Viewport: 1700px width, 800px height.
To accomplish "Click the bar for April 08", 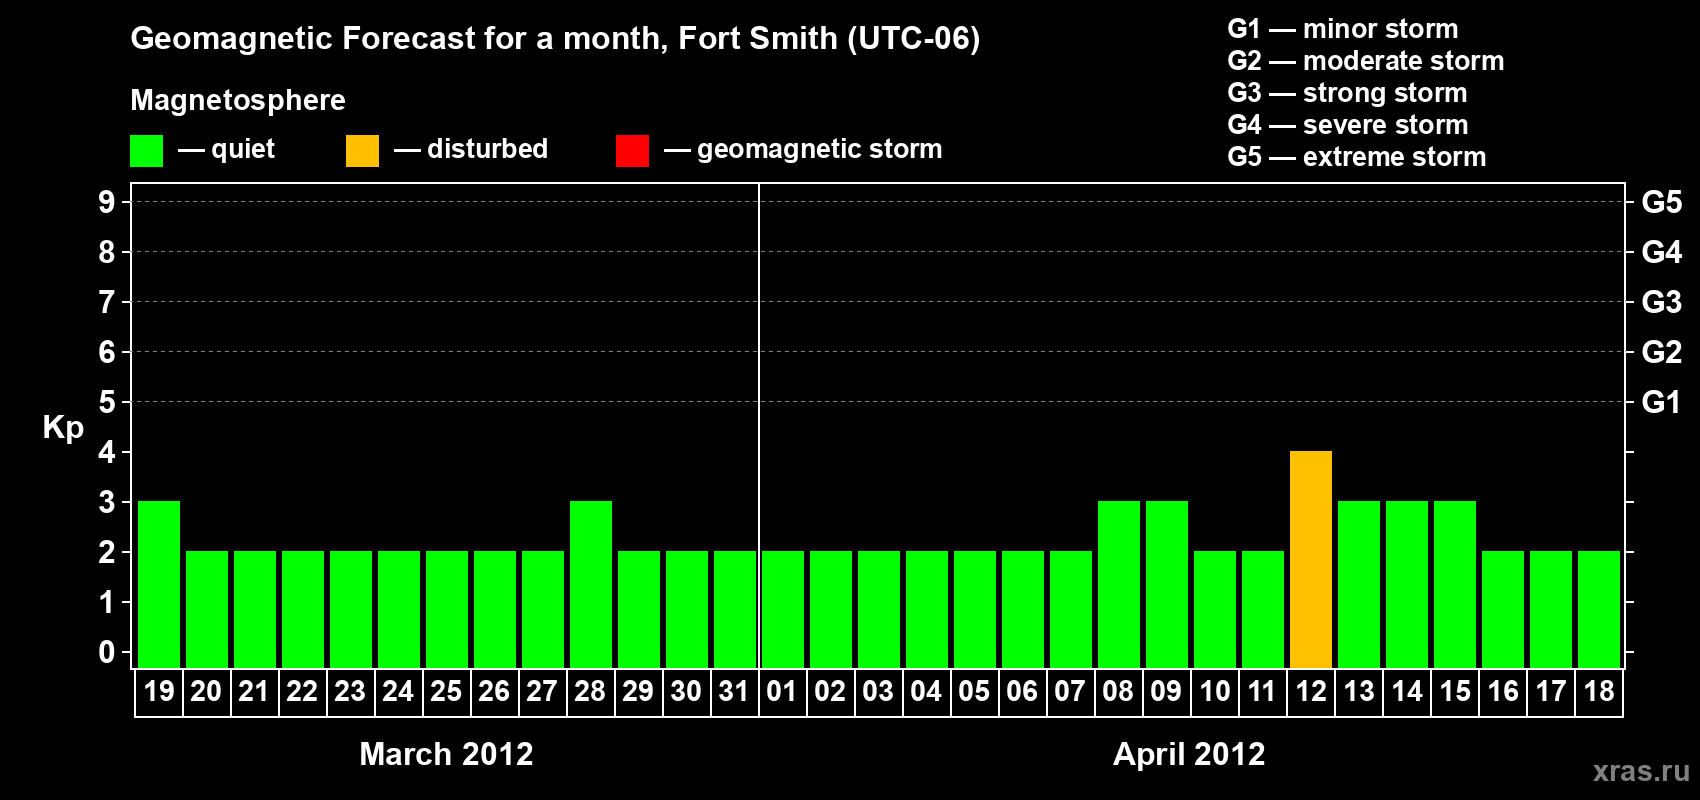I will pos(1119,585).
